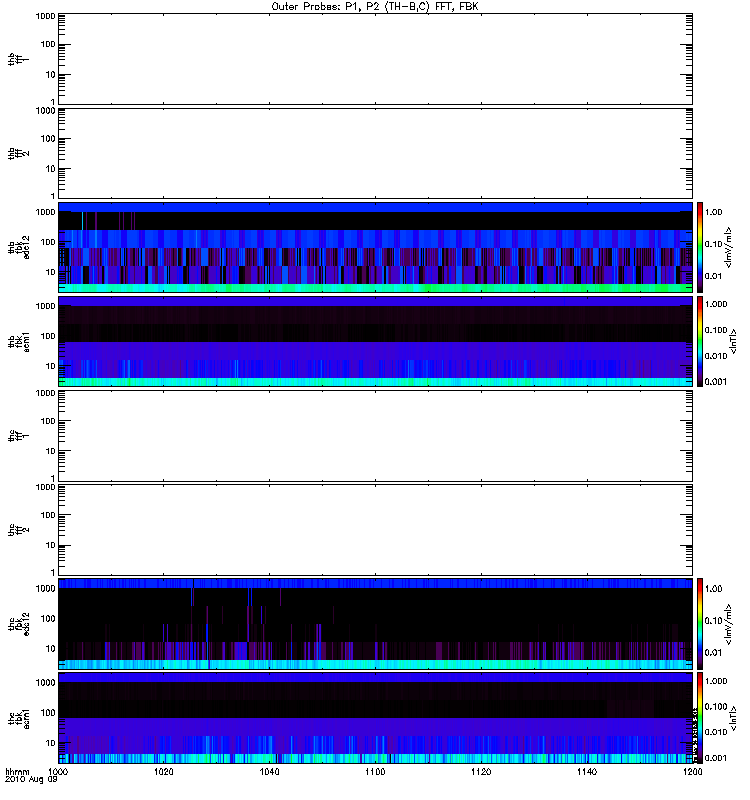Click the 1120 time axis label
750x800 pixels.
click(480, 773)
